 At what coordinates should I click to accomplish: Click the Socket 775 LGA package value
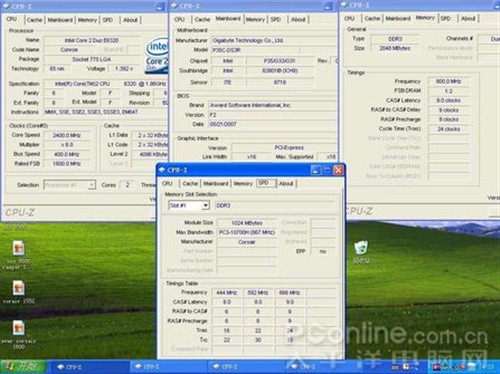pyautogui.click(x=92, y=59)
